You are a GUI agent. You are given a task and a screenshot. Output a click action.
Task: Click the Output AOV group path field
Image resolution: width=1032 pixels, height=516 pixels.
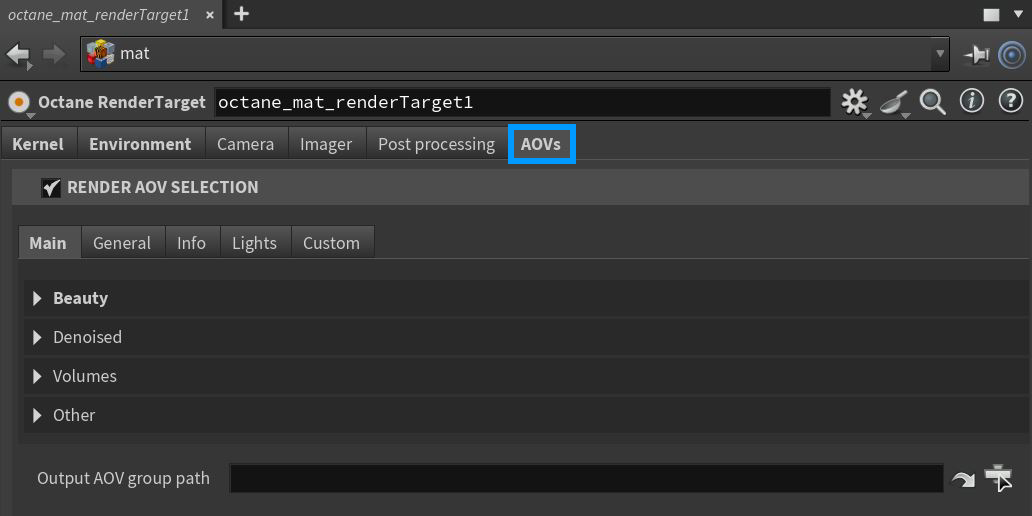coord(586,478)
